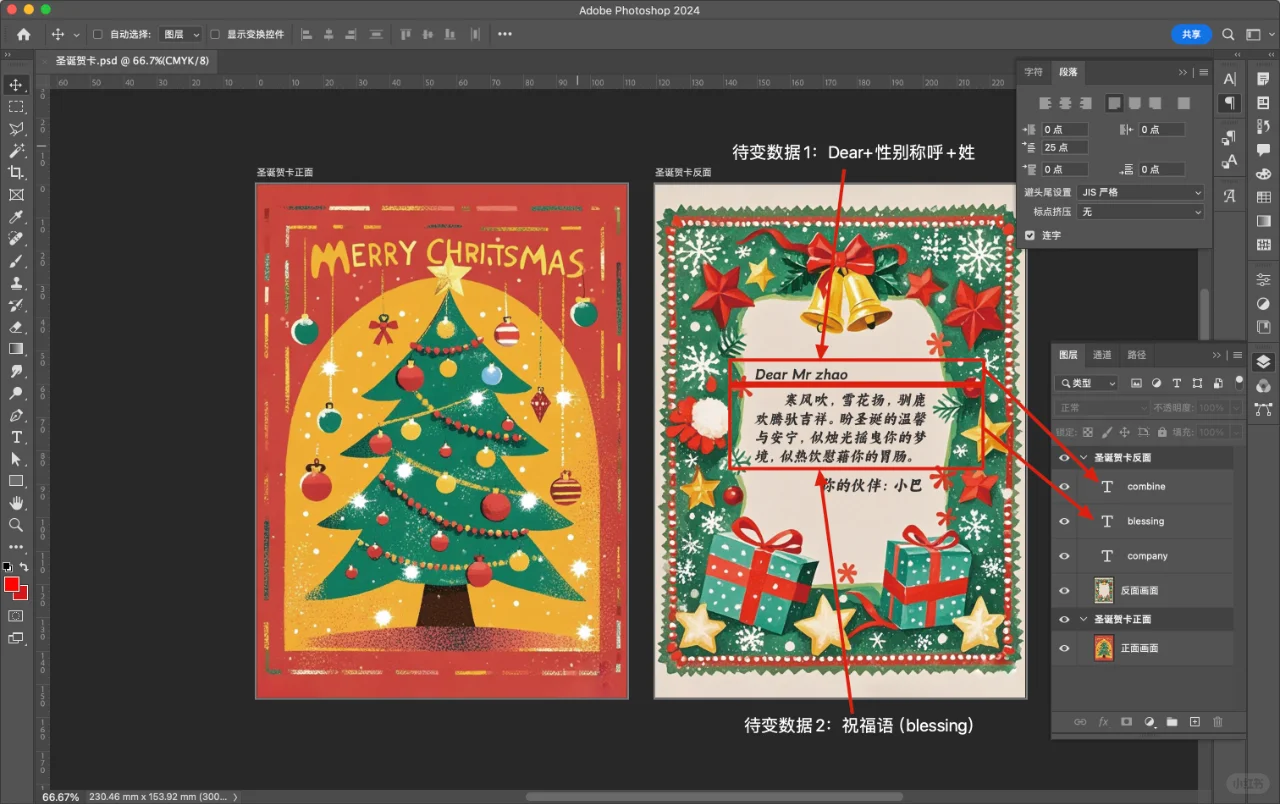Hide the blessing text layer
1280x804 pixels.
tap(1064, 521)
